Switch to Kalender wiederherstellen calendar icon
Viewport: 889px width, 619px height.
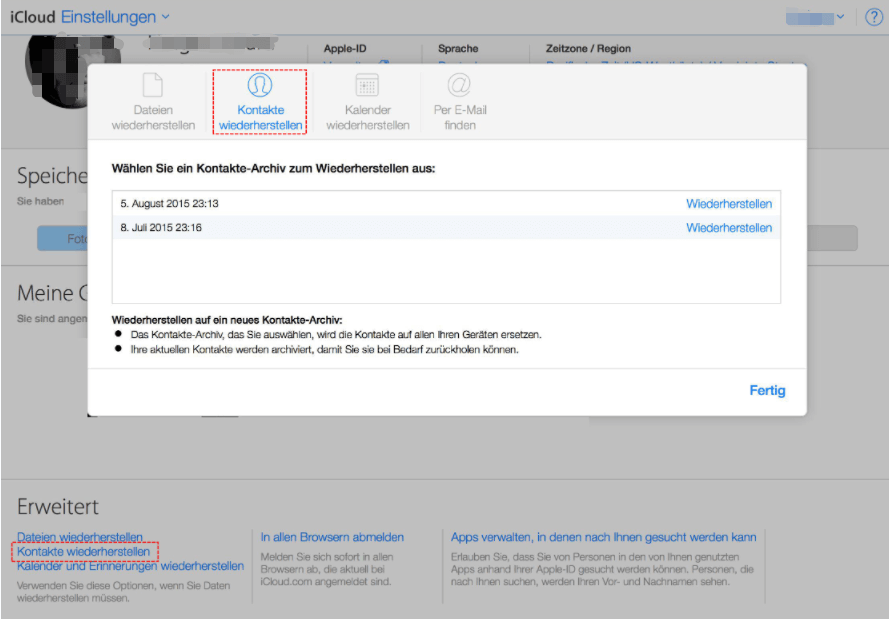pos(367,86)
